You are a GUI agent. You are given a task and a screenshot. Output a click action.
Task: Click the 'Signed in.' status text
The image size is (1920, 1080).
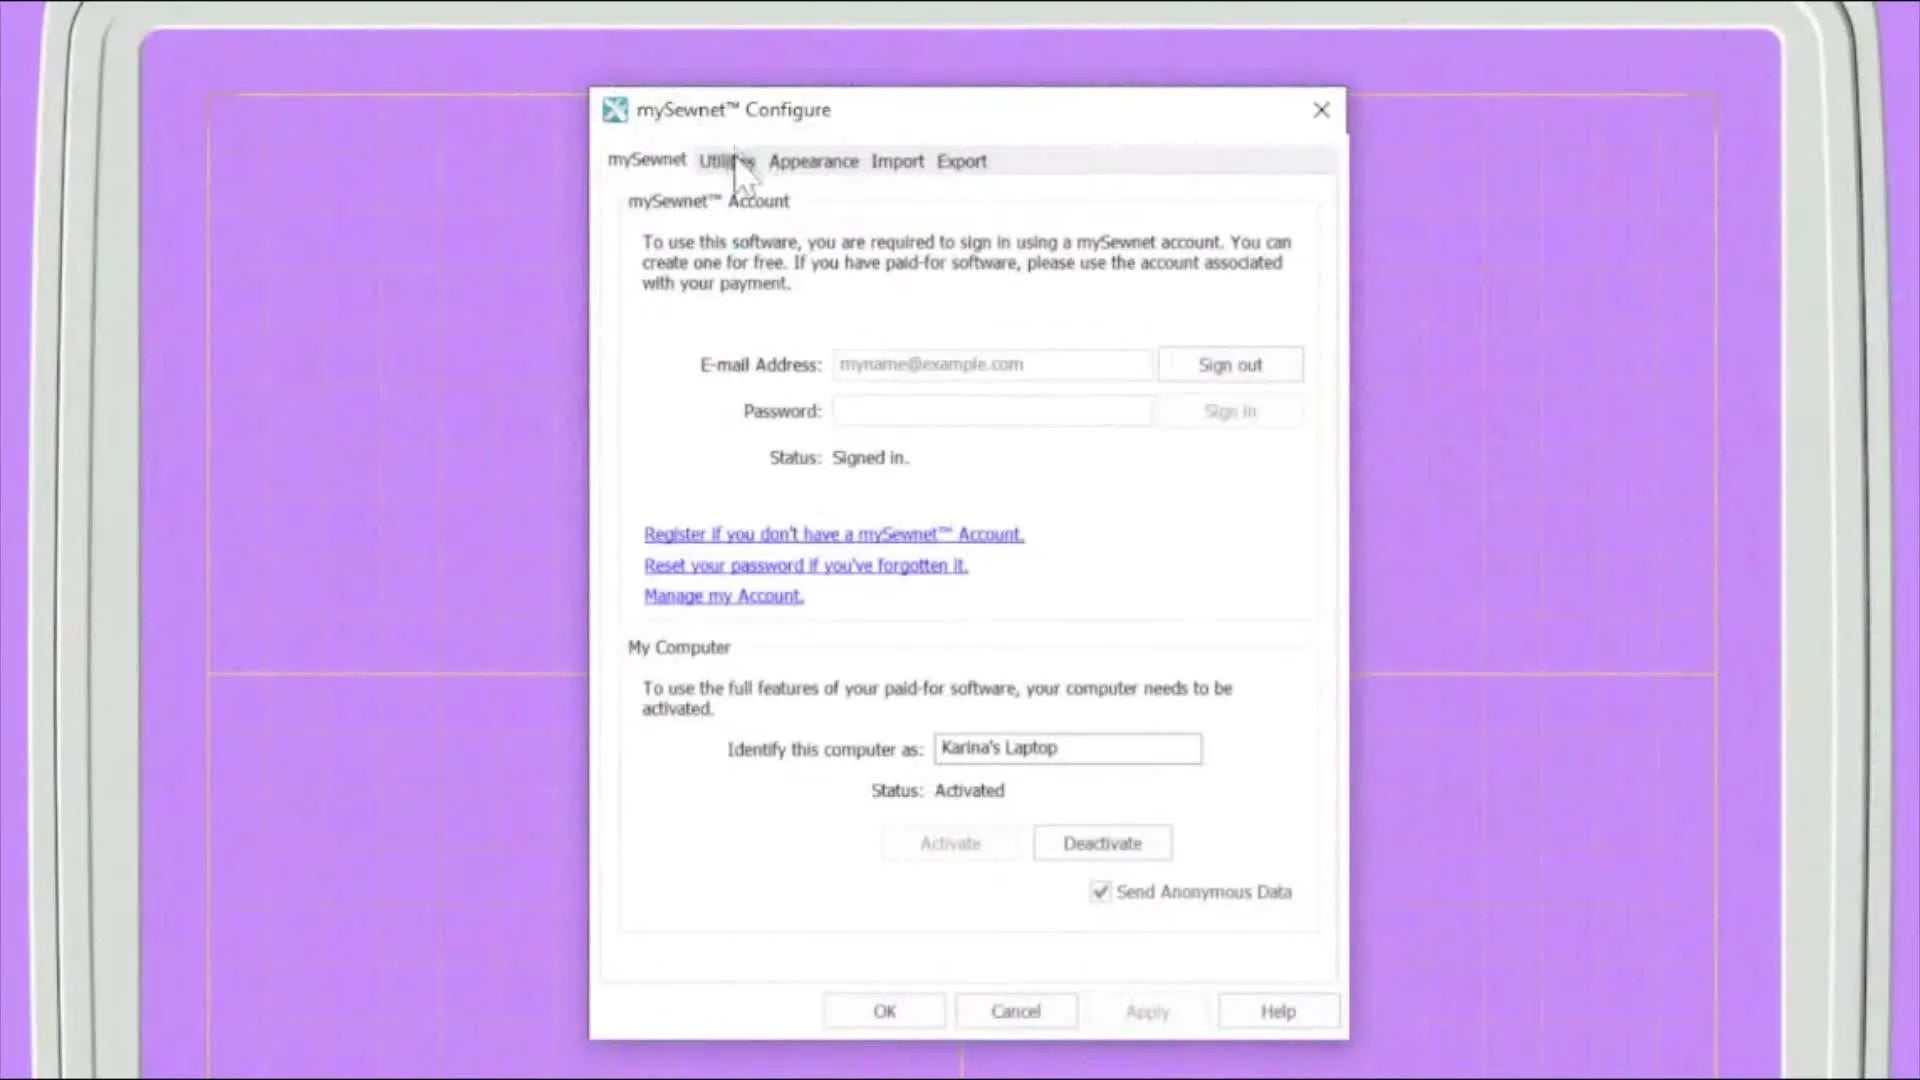point(870,458)
